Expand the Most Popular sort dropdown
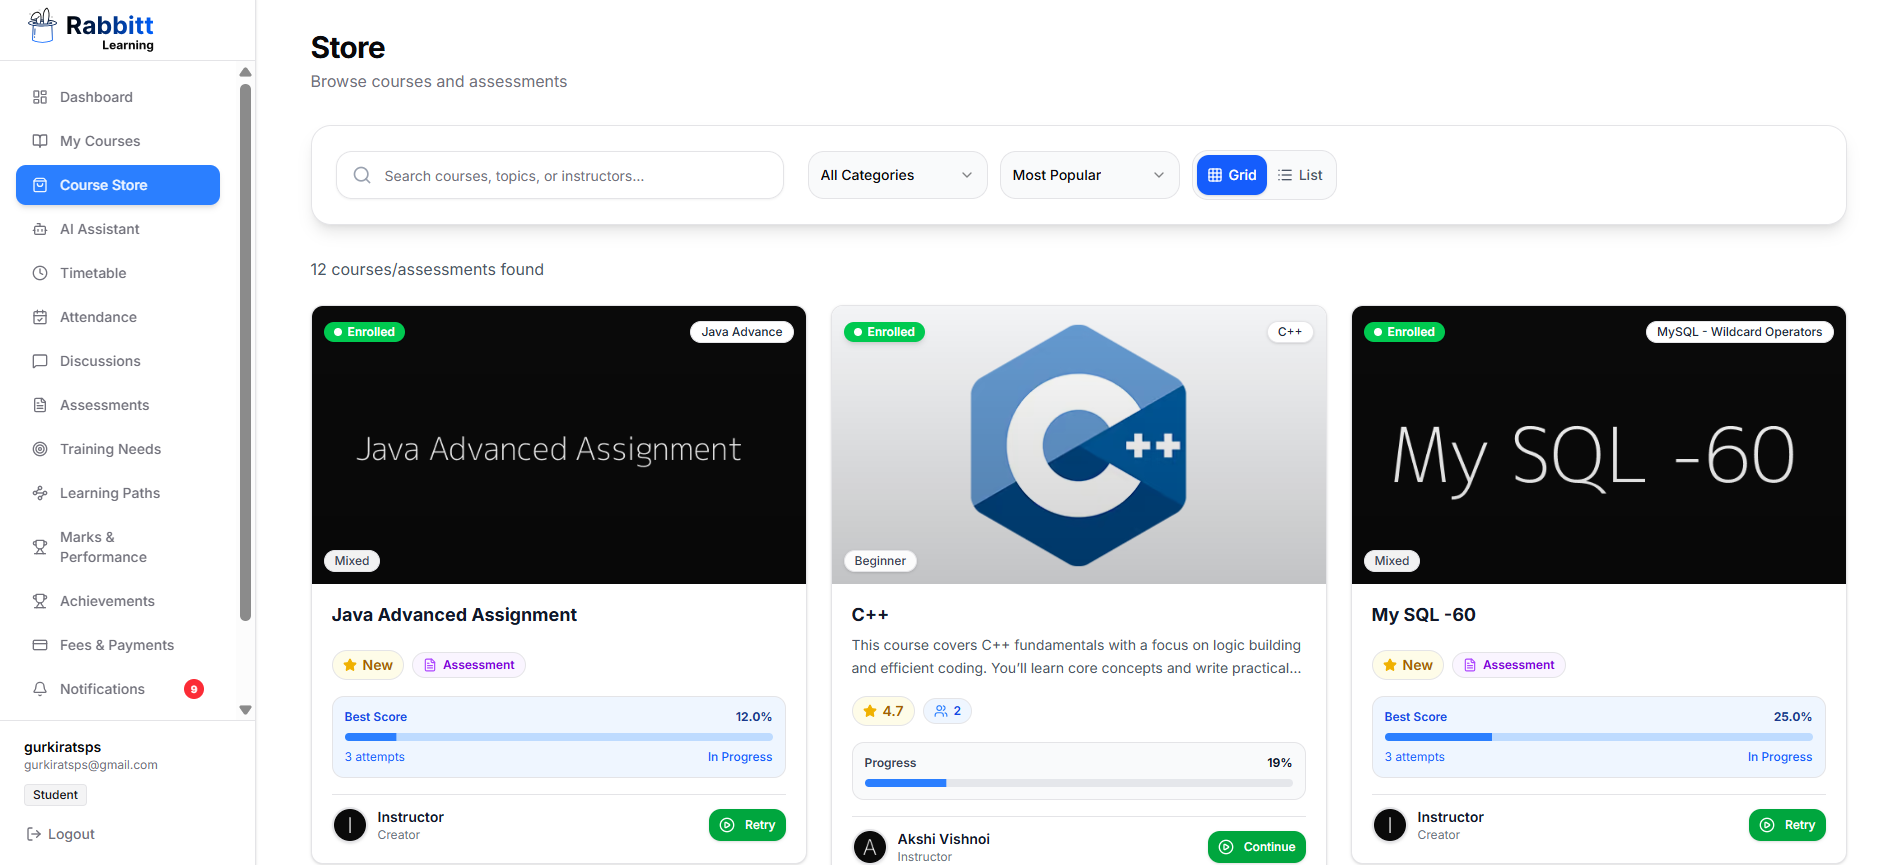1900x865 pixels. (x=1089, y=175)
